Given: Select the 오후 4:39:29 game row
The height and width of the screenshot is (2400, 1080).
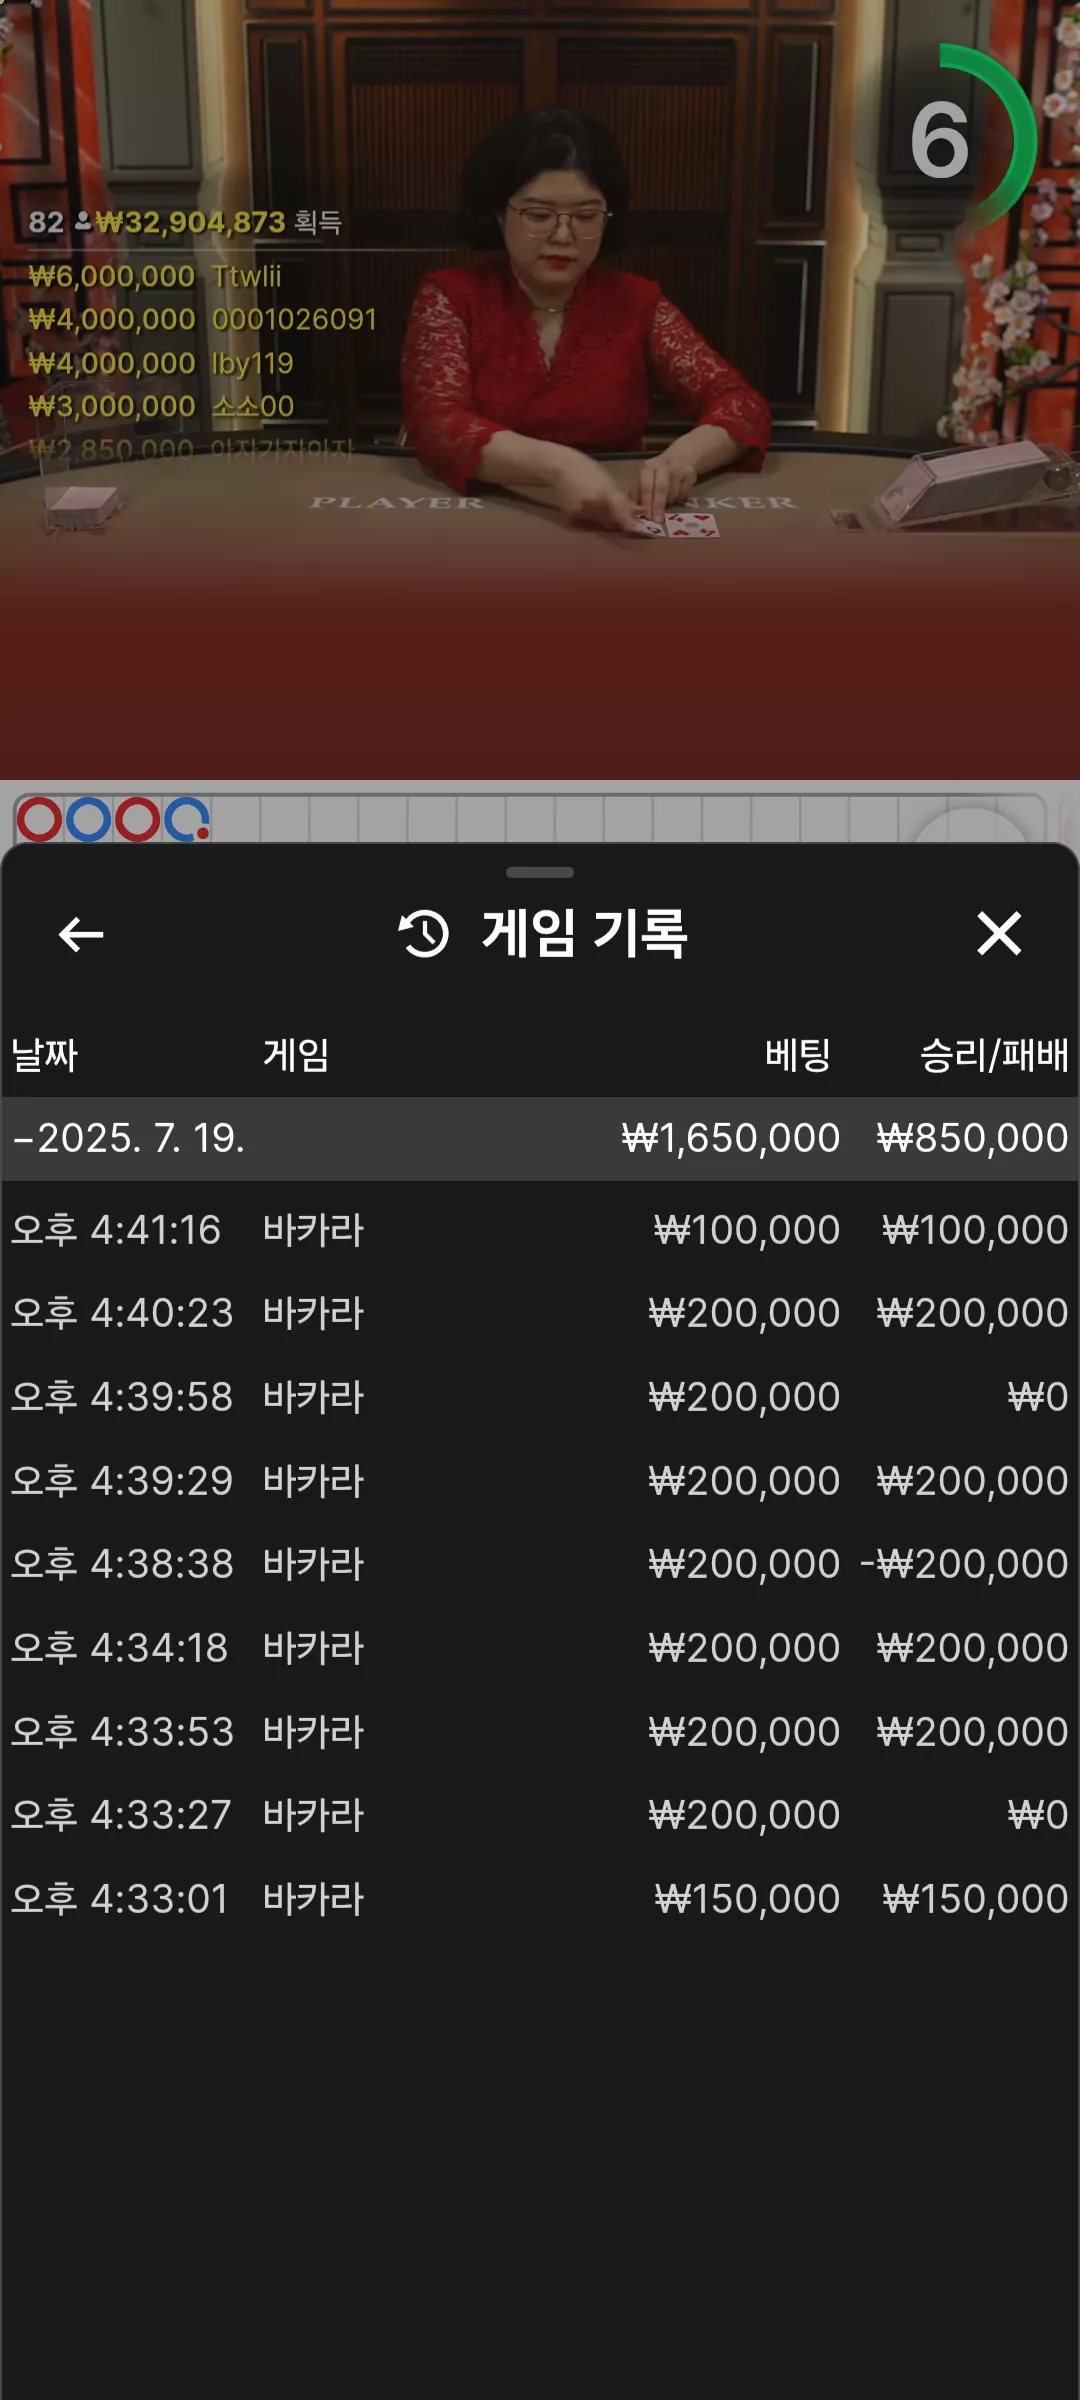Looking at the screenshot, I should click(x=540, y=1481).
